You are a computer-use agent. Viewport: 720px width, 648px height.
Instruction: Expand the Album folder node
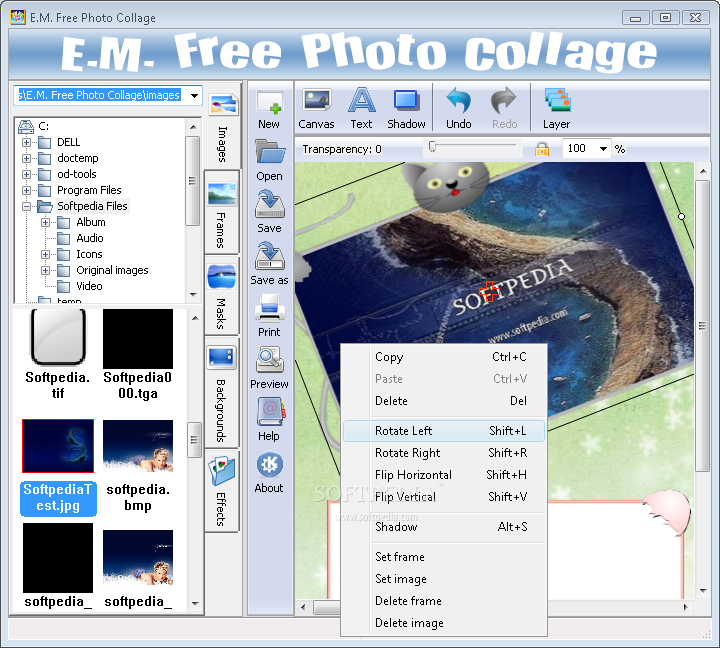click(x=45, y=222)
